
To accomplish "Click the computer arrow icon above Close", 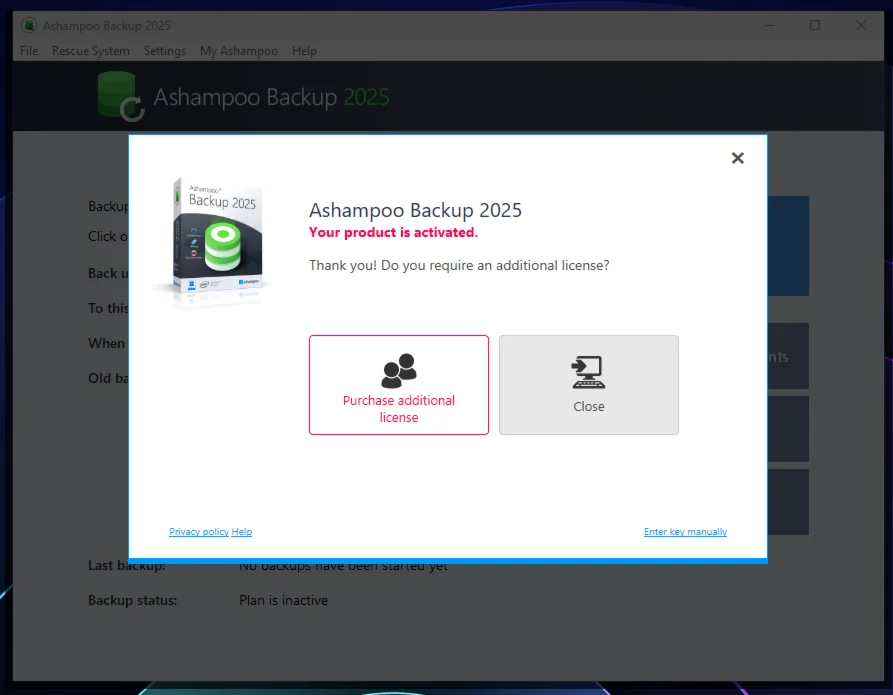I will pos(588,372).
